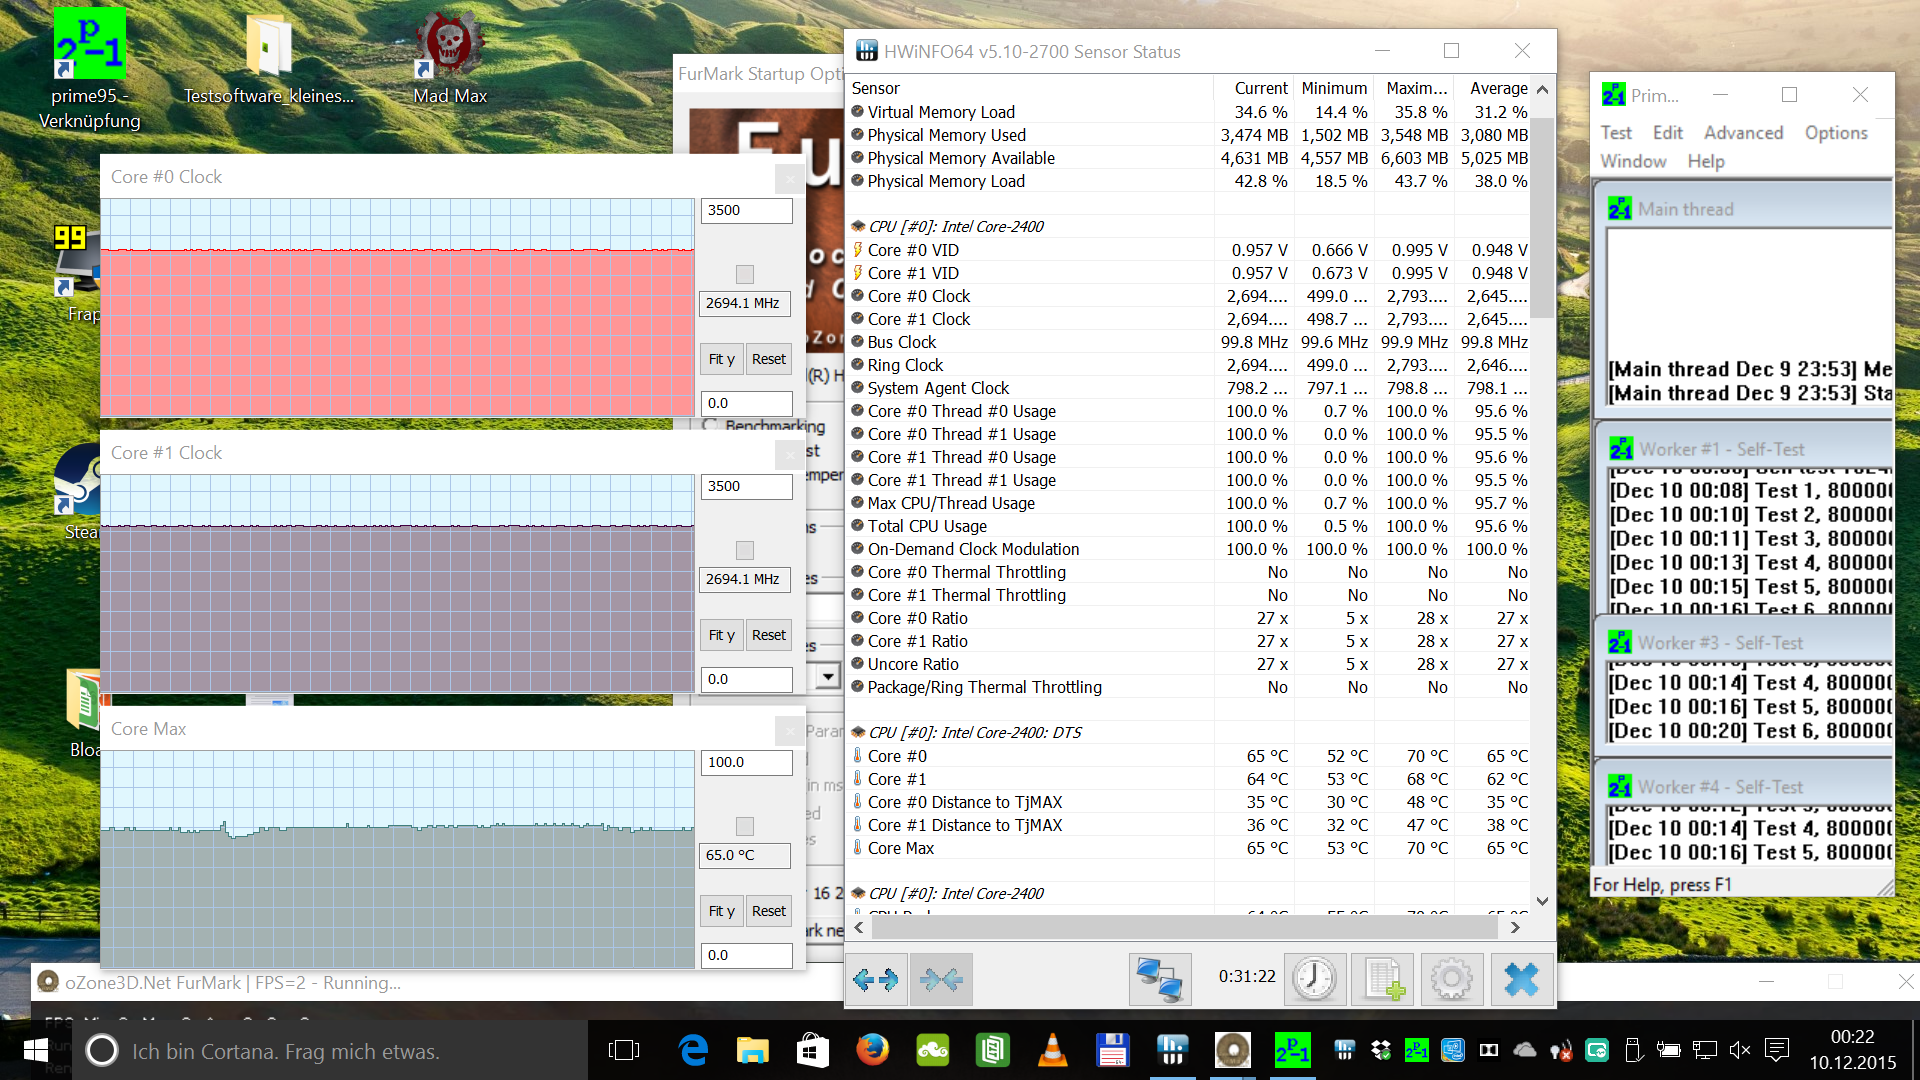
Task: Open the Options menu in Prime95
Action: click(x=1835, y=133)
